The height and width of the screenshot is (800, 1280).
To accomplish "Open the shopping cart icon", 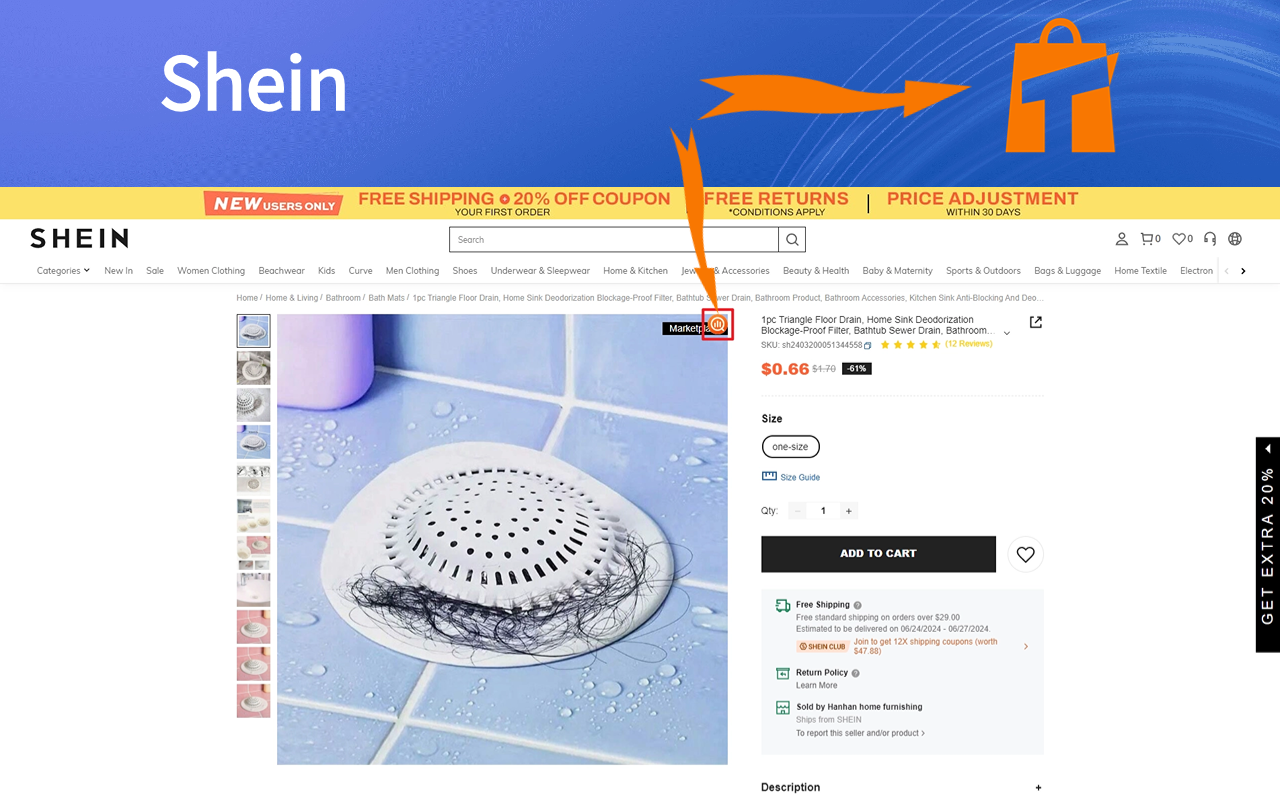I will click(1150, 239).
